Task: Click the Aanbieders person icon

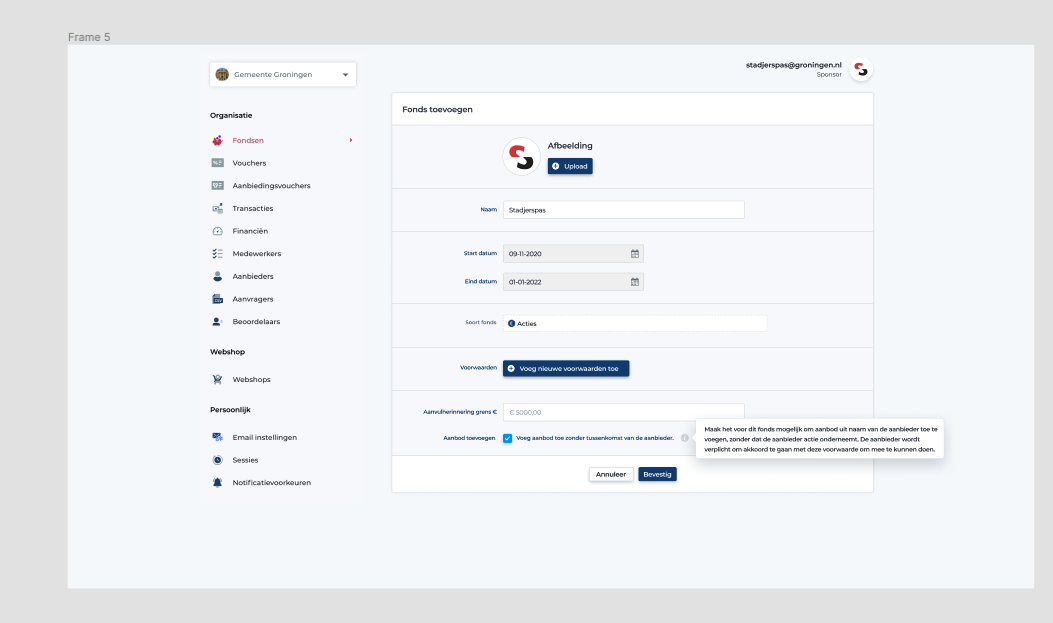Action: tap(218, 277)
